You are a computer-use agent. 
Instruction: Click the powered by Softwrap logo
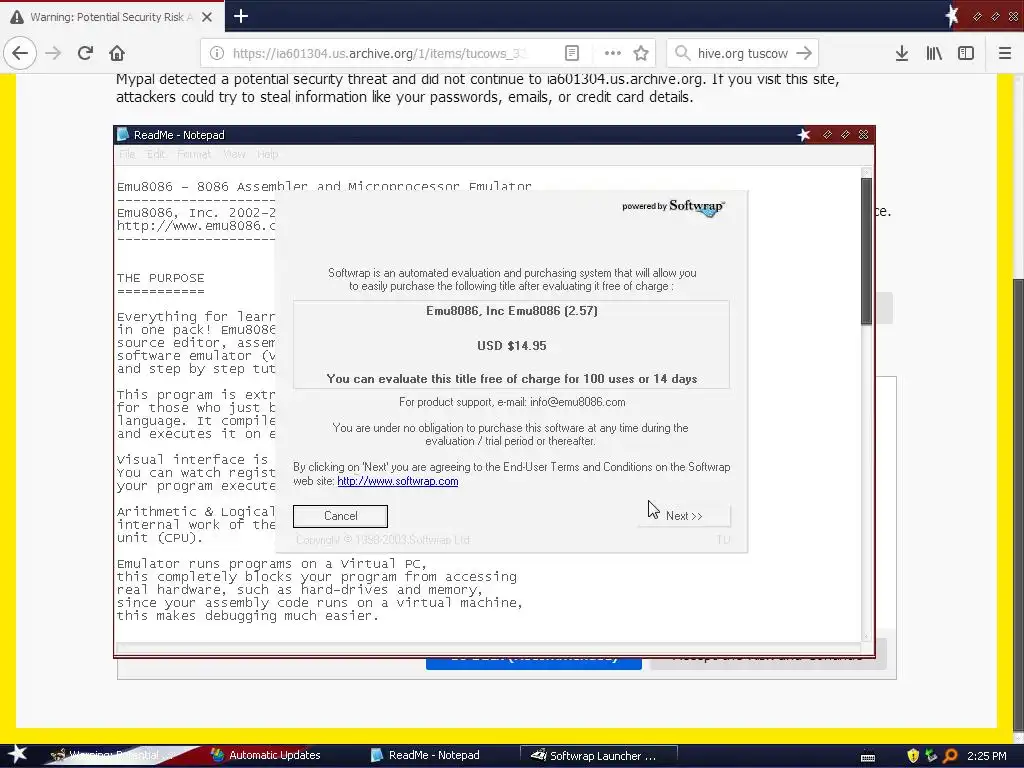click(673, 208)
